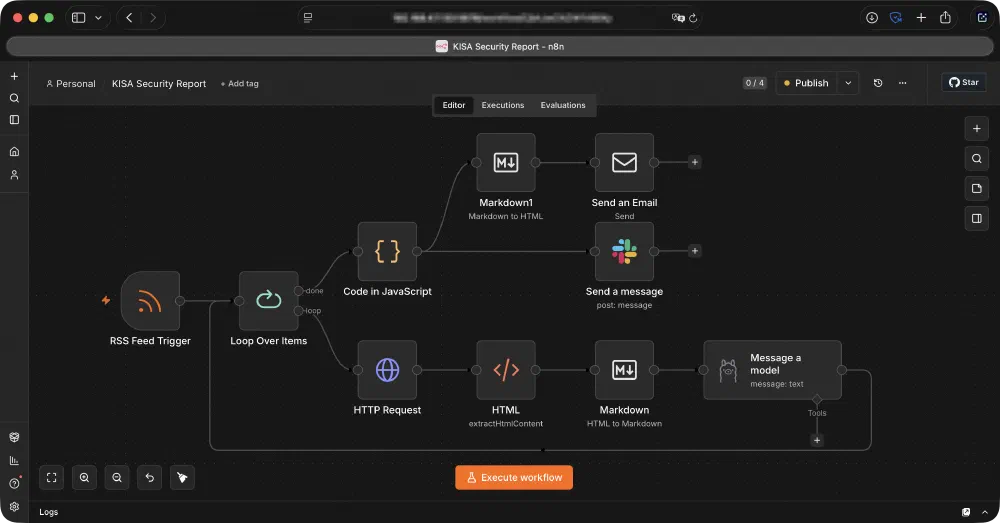Click the Loop Over Items done output
The image size is (1000, 523).
tap(298, 291)
